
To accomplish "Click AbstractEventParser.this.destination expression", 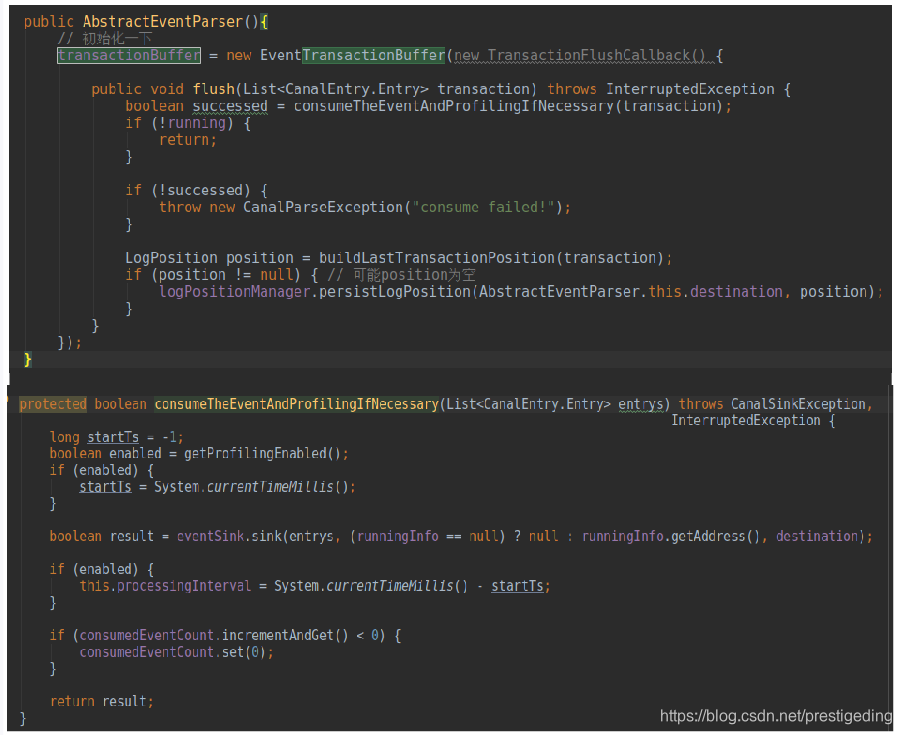I will (x=630, y=292).
